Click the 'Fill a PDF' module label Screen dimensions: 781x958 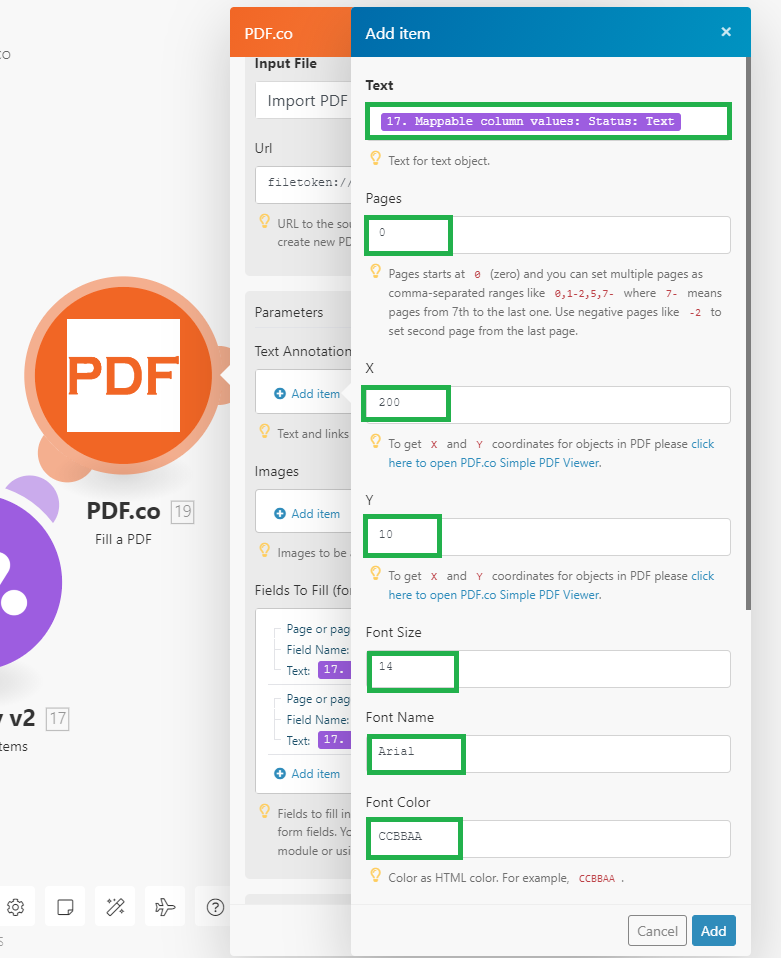123,539
